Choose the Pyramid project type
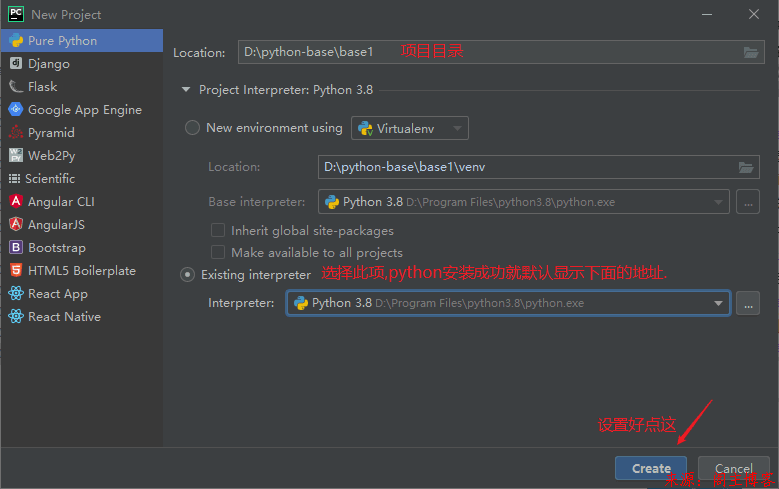Image resolution: width=779 pixels, height=489 pixels. coord(82,133)
